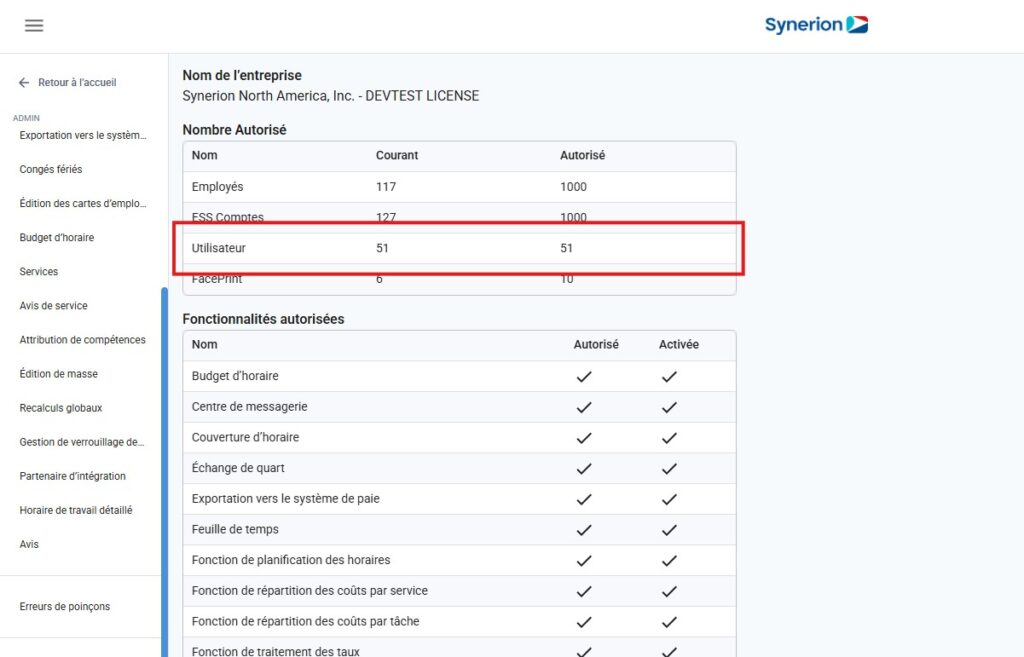
Task: Select the Utilisateur row in table
Action: click(x=459, y=248)
